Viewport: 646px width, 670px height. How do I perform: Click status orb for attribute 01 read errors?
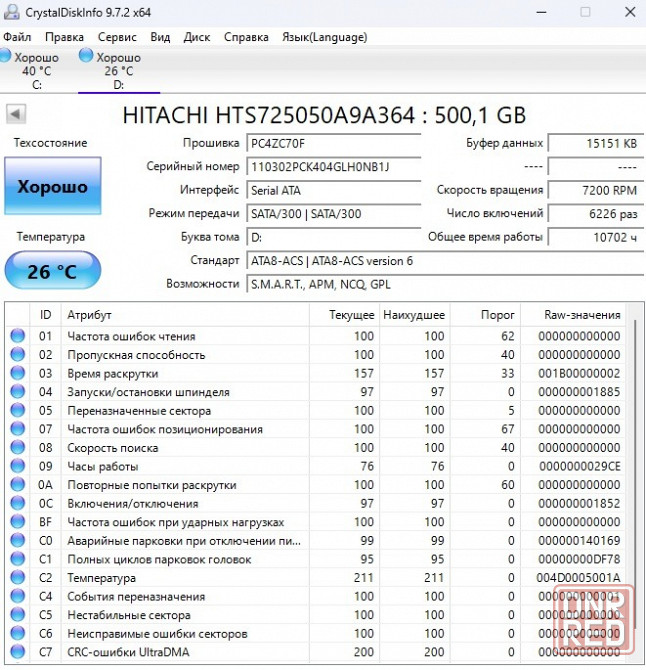(17, 336)
